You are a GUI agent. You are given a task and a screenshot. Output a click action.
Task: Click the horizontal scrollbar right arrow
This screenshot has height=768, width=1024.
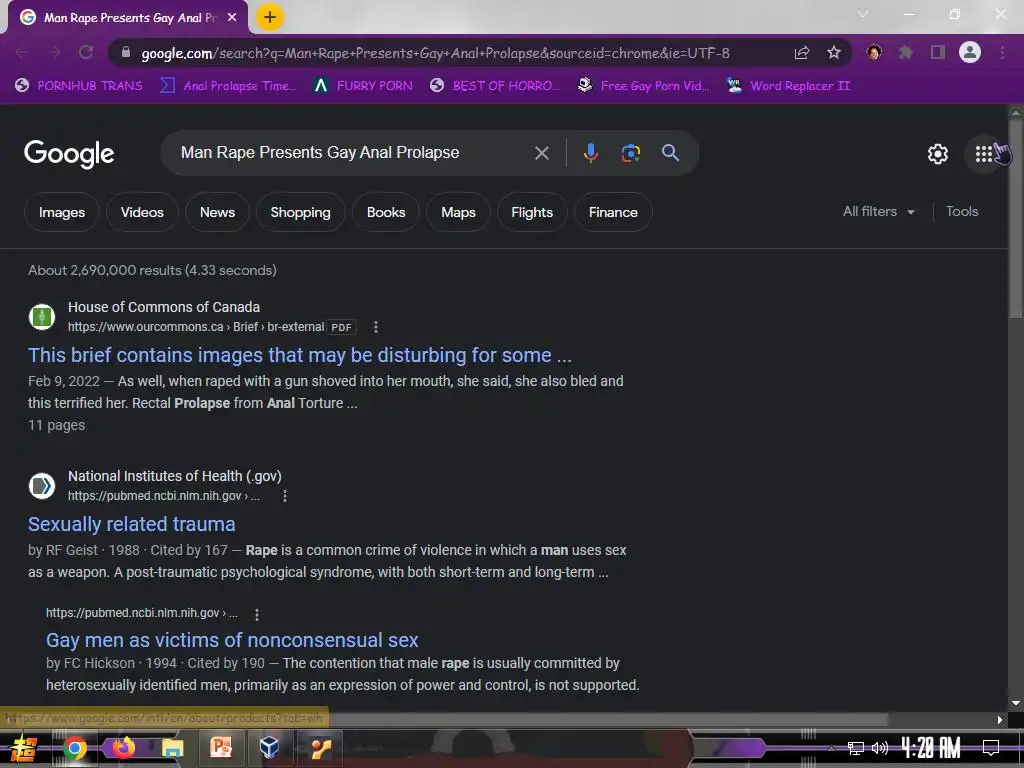point(999,720)
